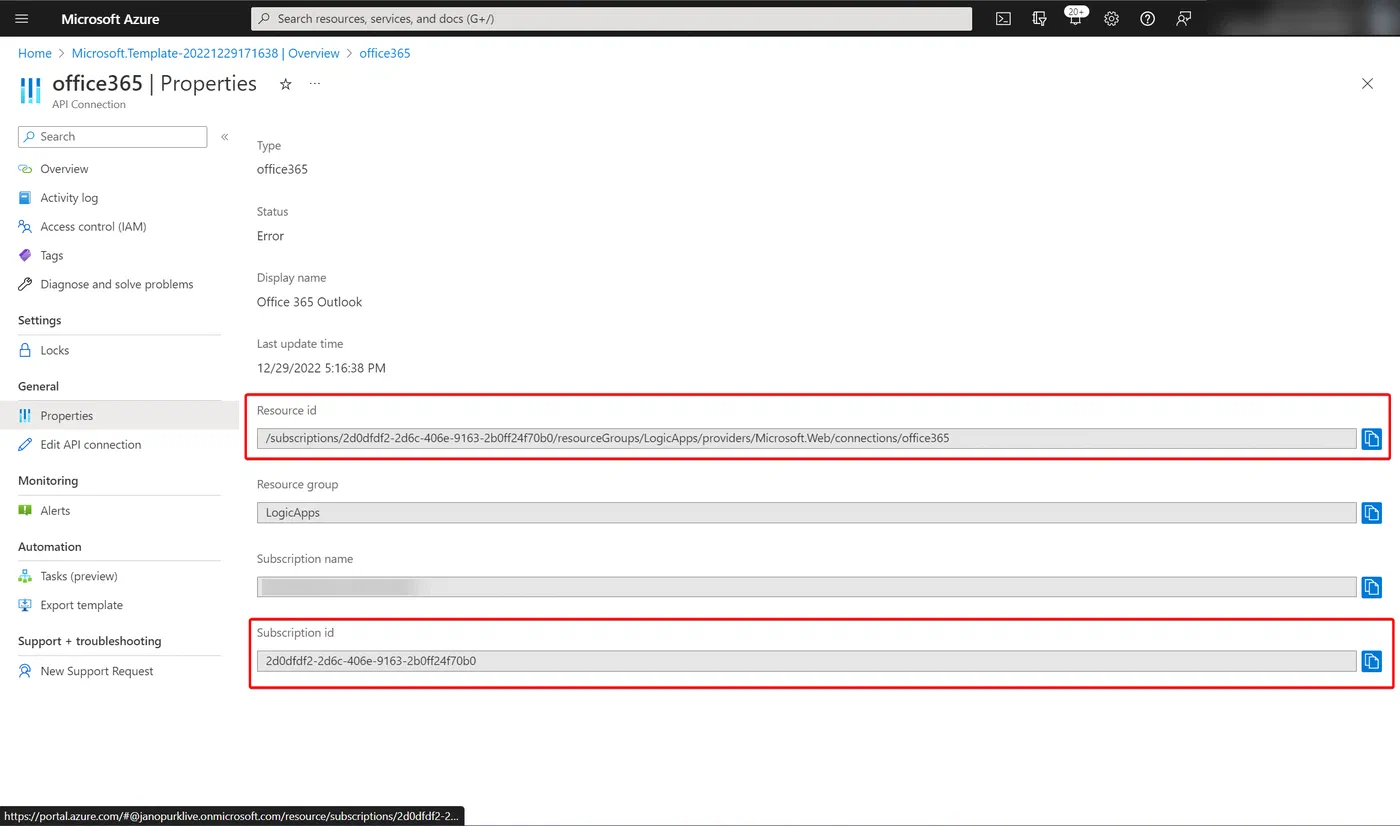Image resolution: width=1400 pixels, height=826 pixels.
Task: Open the more options ellipsis beside title
Action: point(315,84)
